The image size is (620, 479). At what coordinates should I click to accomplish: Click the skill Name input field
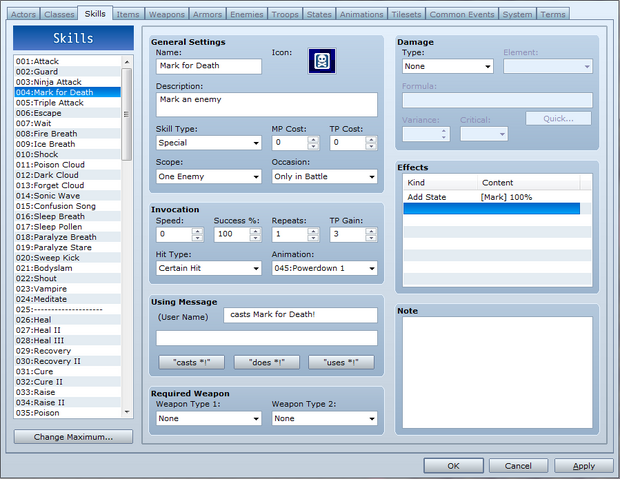click(x=209, y=66)
